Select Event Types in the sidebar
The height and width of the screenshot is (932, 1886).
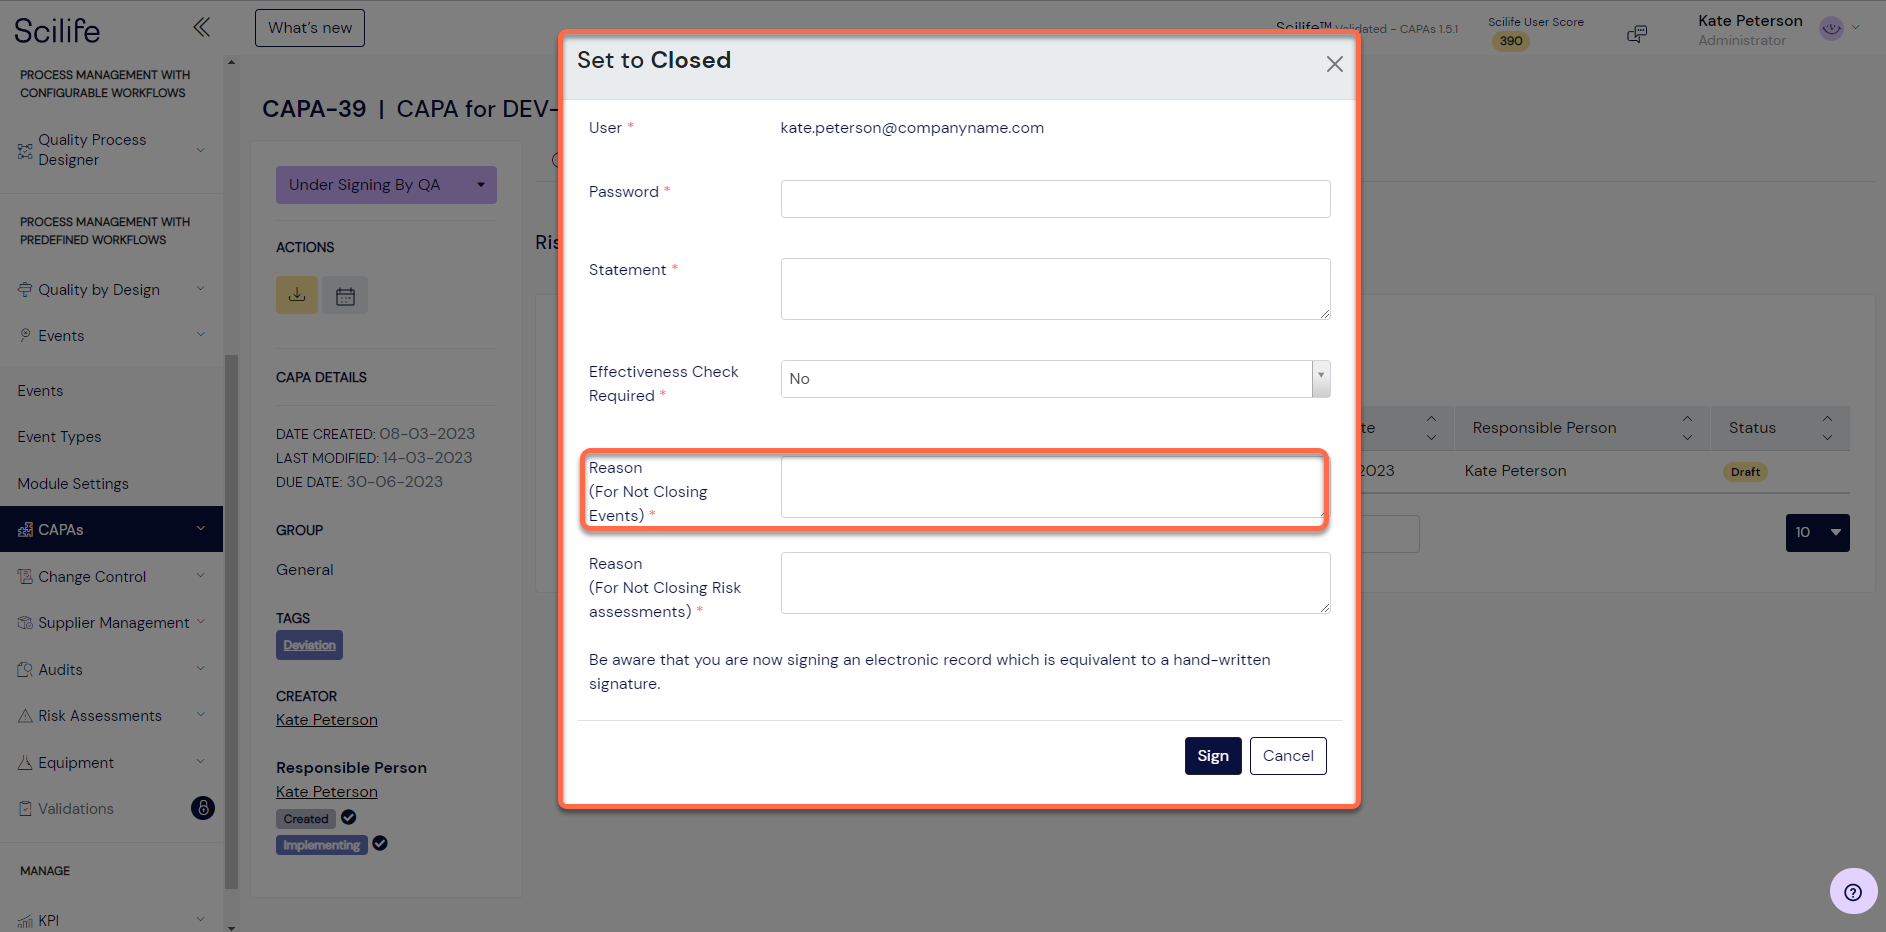pyautogui.click(x=59, y=437)
